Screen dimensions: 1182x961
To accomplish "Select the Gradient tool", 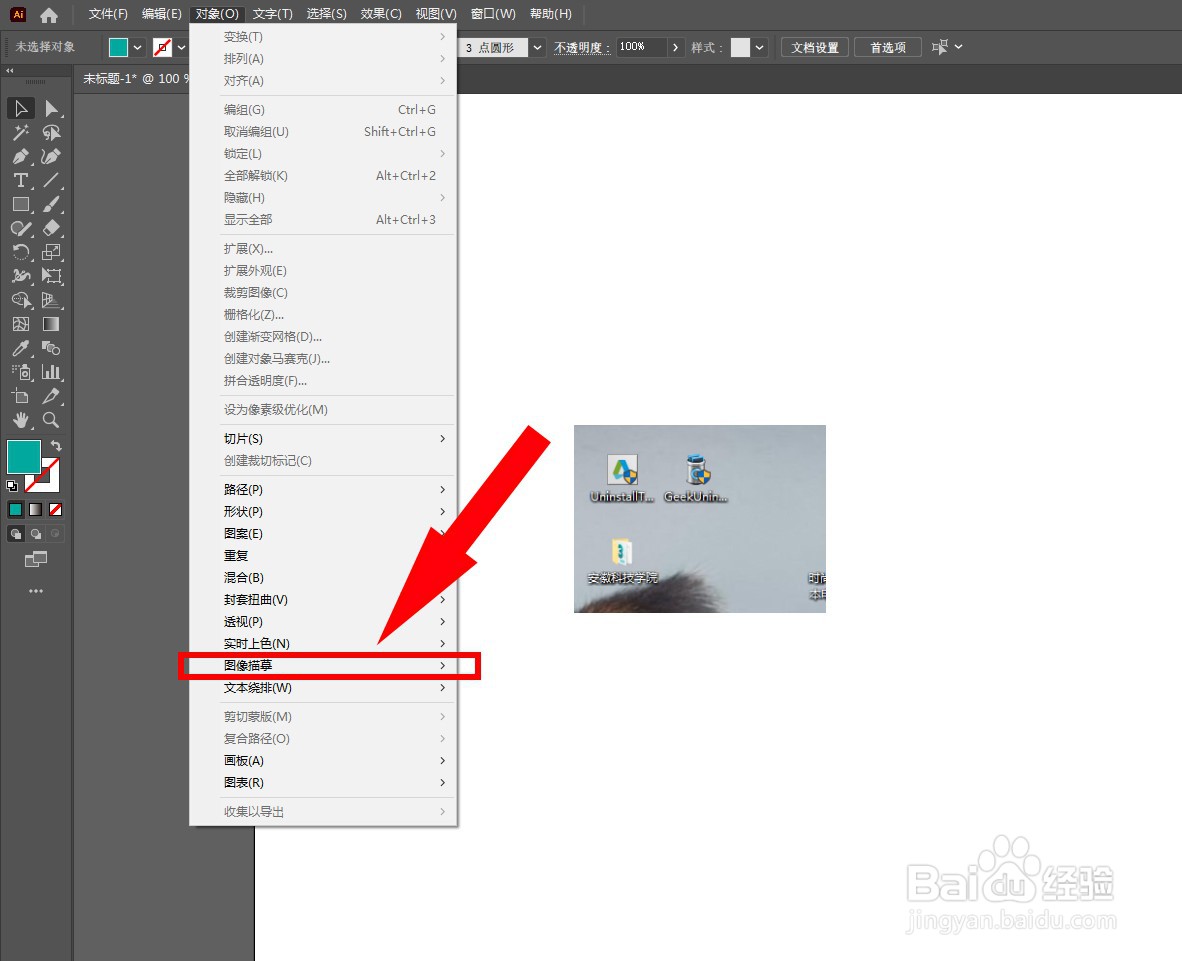I will [x=51, y=324].
